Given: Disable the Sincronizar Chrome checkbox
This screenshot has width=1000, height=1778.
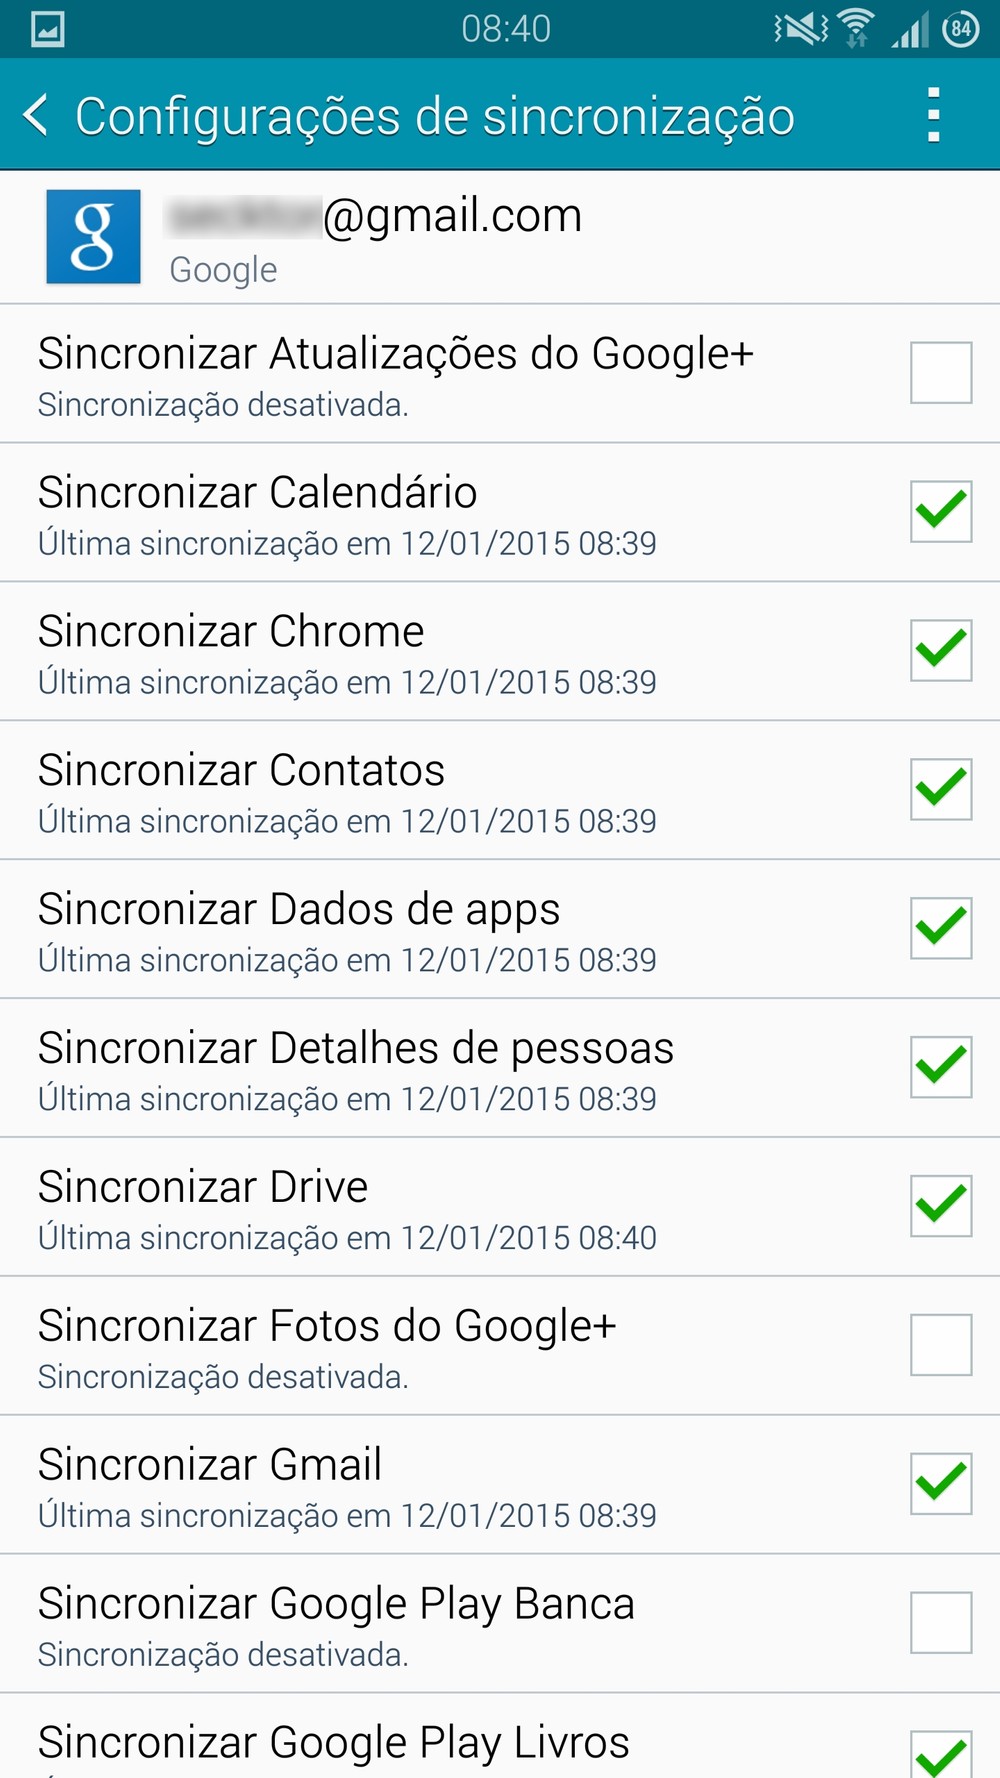Looking at the screenshot, I should pyautogui.click(x=940, y=650).
